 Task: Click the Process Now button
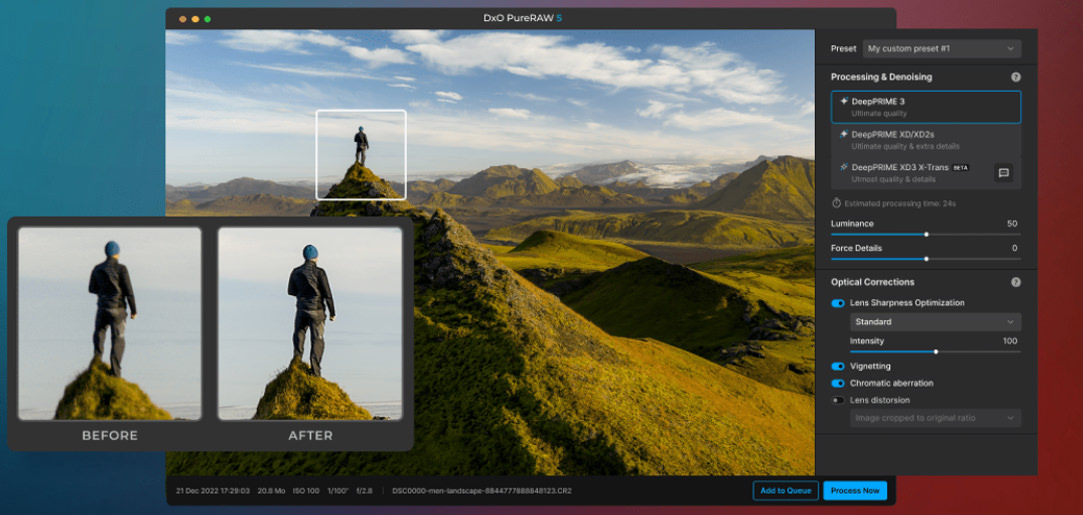855,490
